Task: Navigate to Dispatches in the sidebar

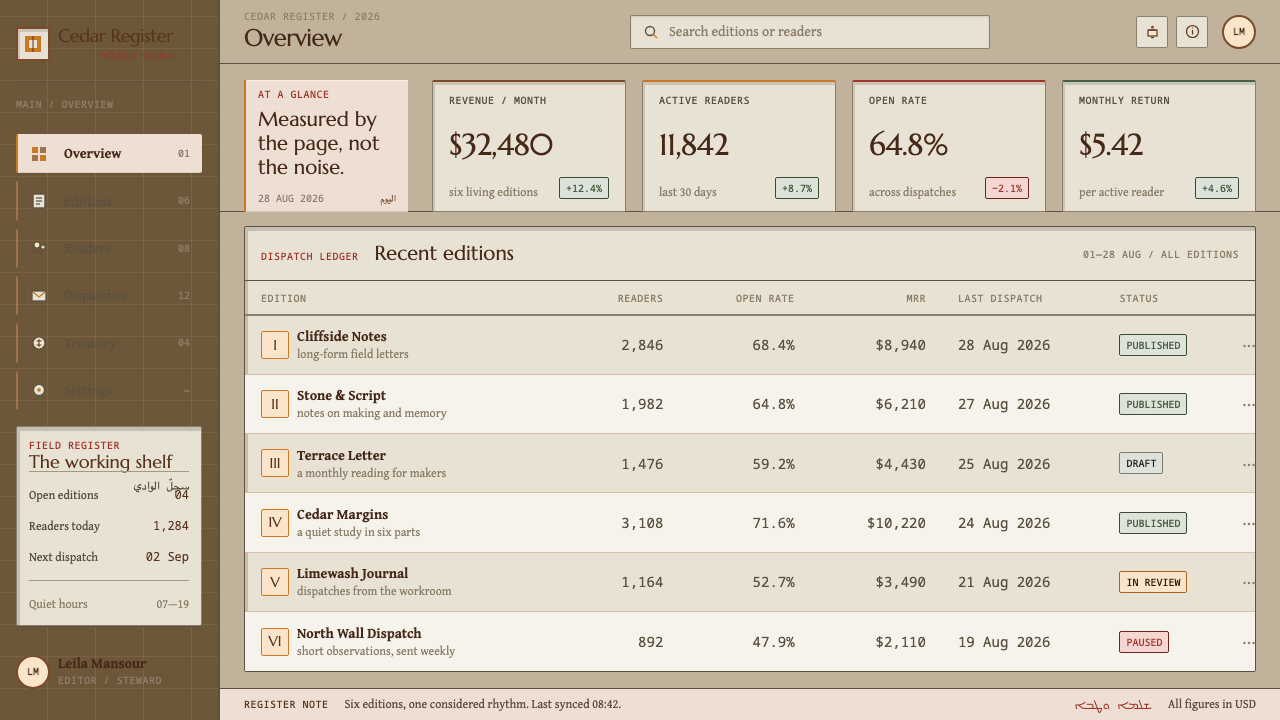Action: point(109,296)
